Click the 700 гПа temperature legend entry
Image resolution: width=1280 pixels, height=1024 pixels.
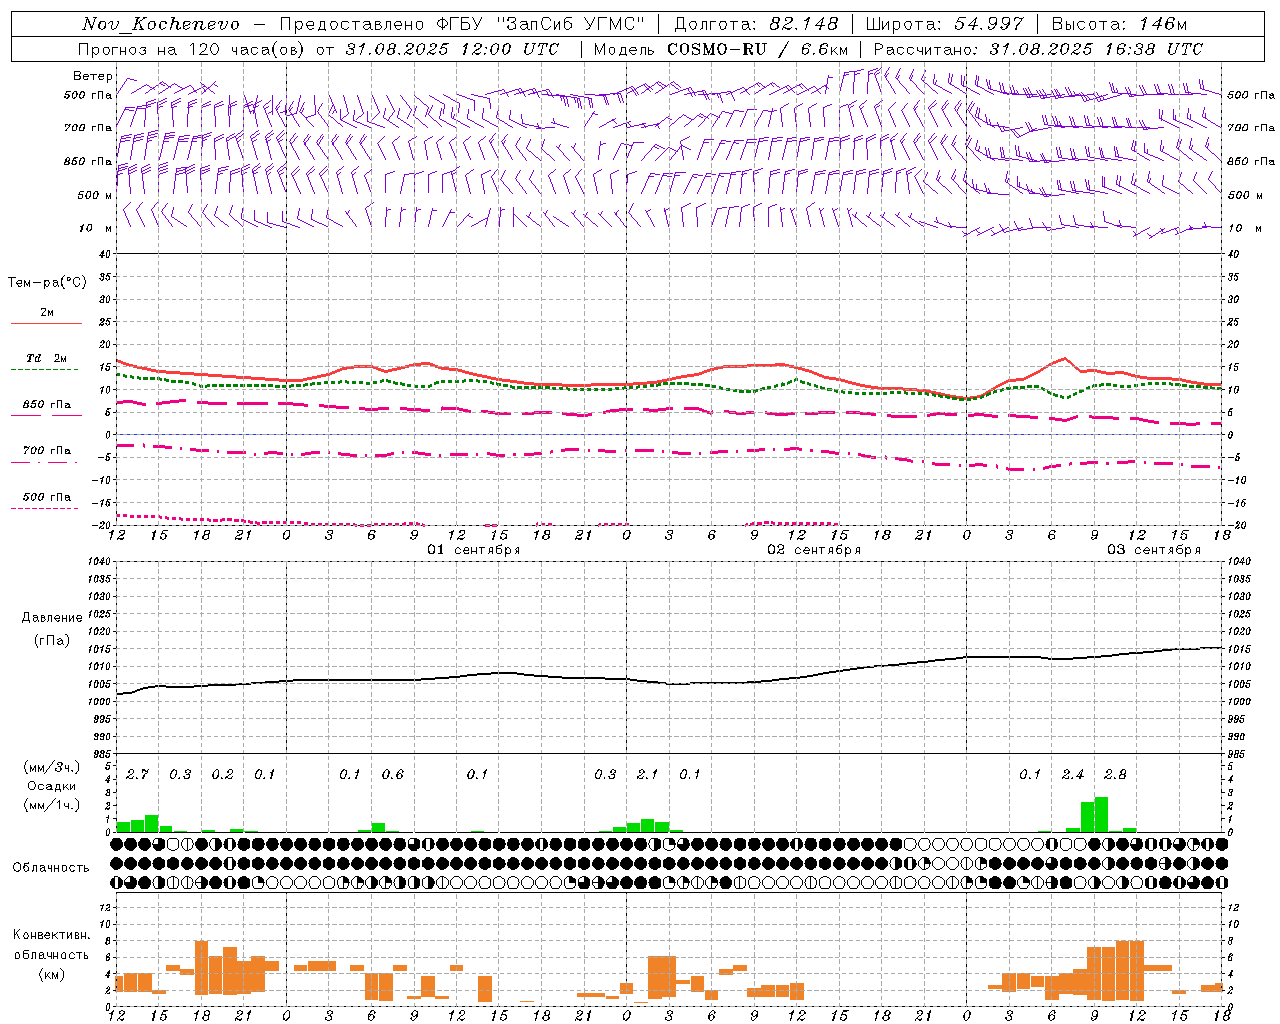[x=47, y=451]
